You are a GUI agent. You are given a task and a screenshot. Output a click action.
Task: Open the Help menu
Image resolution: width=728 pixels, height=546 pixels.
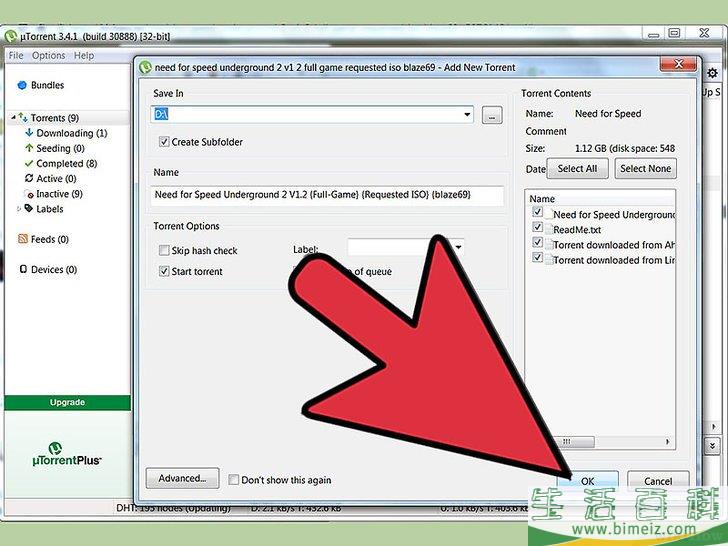(x=84, y=55)
